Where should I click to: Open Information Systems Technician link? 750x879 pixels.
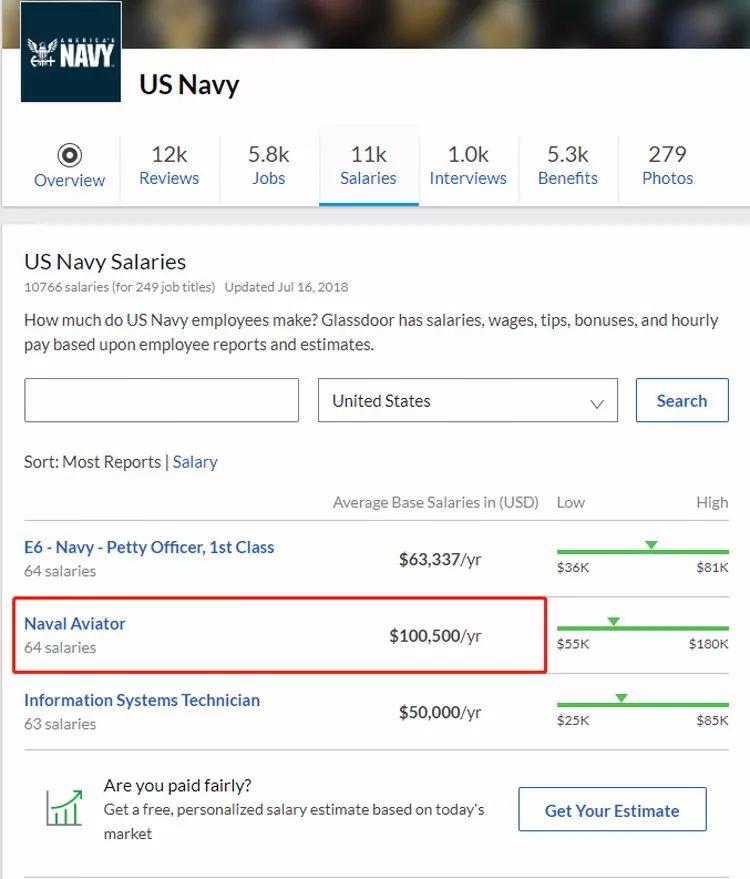[142, 700]
